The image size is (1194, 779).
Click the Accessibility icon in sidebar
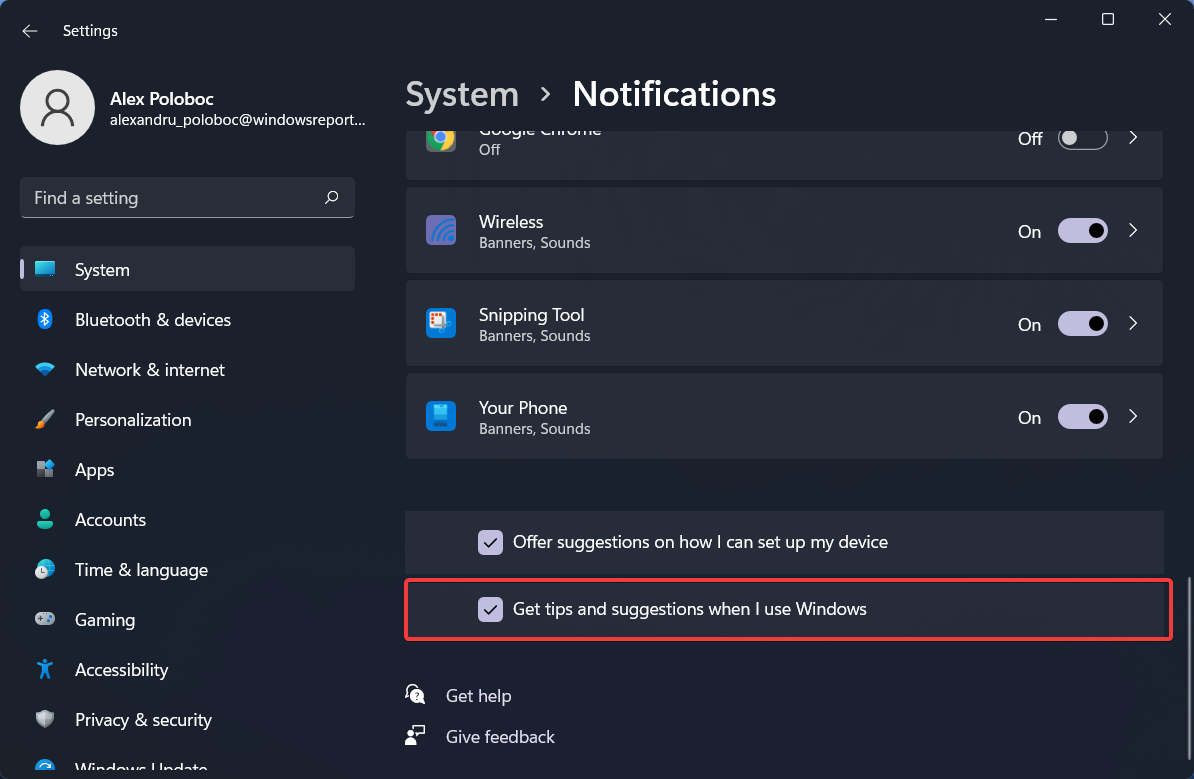45,670
